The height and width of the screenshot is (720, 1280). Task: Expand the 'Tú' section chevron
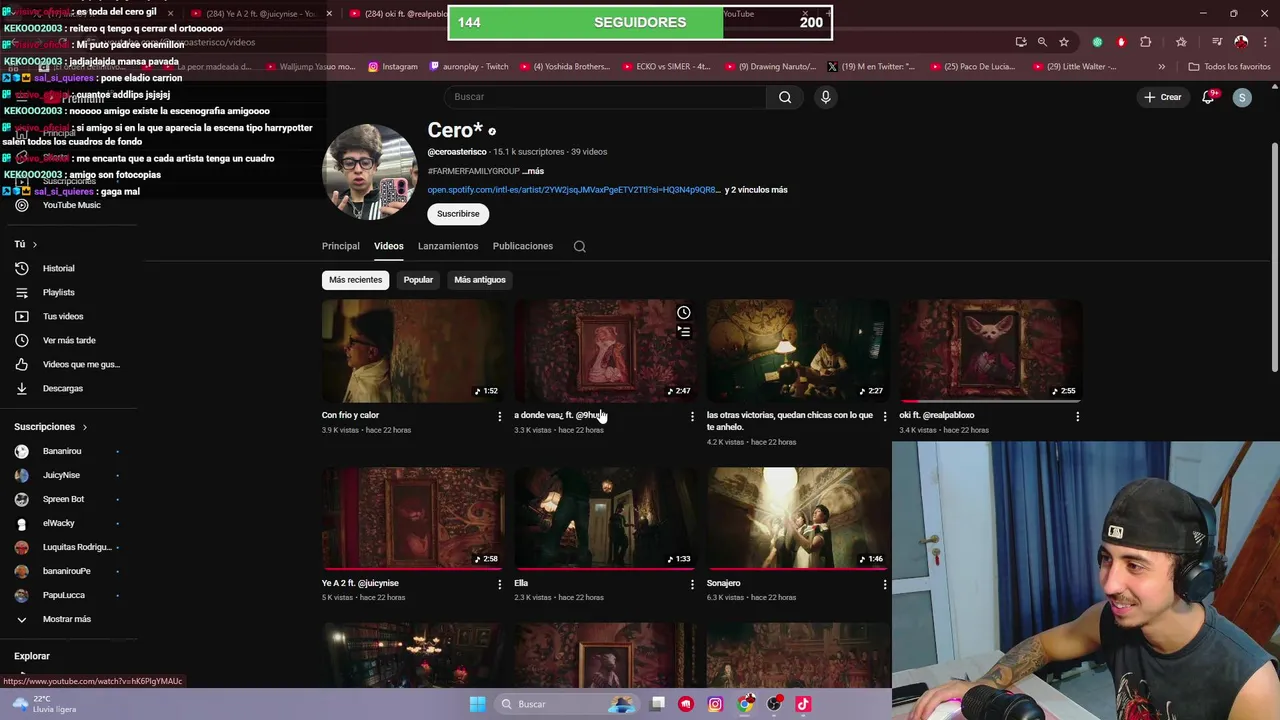pyautogui.click(x=34, y=244)
